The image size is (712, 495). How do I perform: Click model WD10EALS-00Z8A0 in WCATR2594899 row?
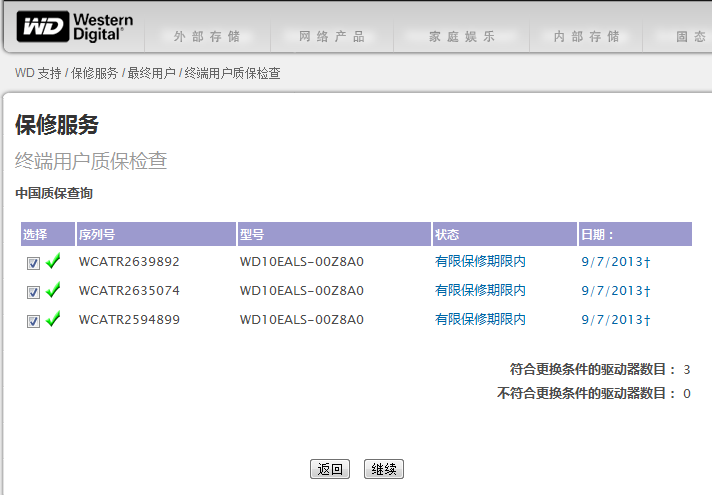click(x=302, y=320)
